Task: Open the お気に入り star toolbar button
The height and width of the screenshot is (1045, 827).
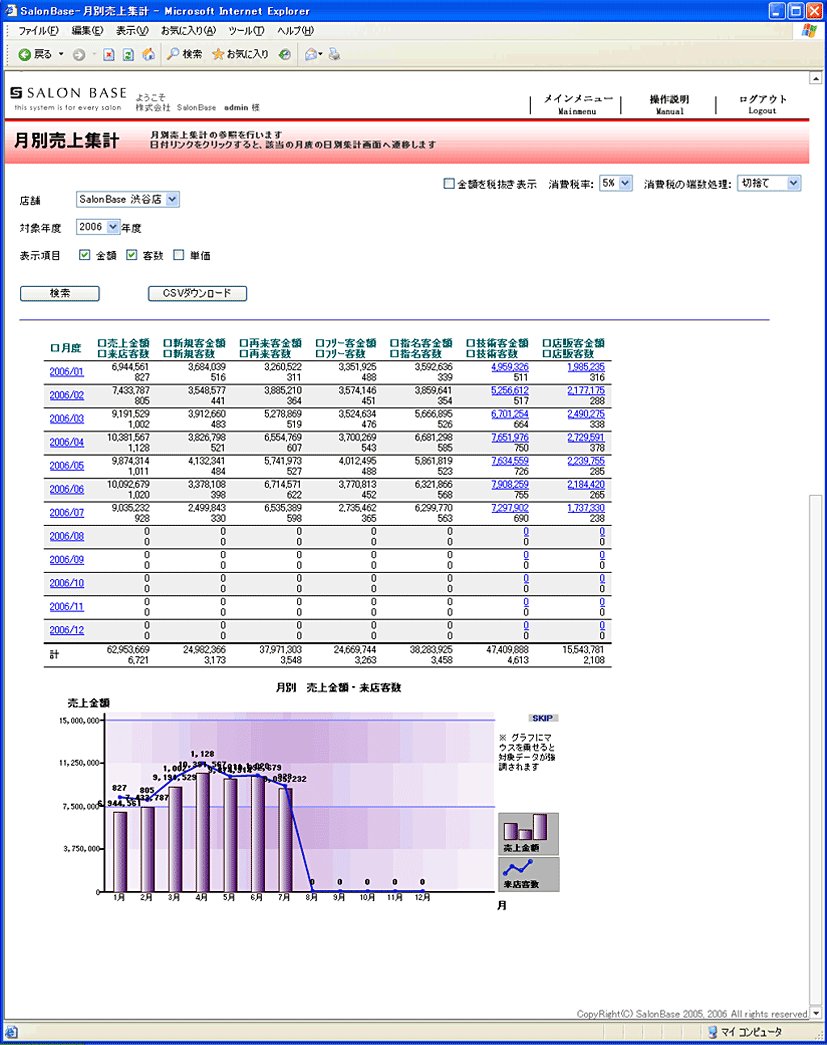Action: tap(240, 55)
